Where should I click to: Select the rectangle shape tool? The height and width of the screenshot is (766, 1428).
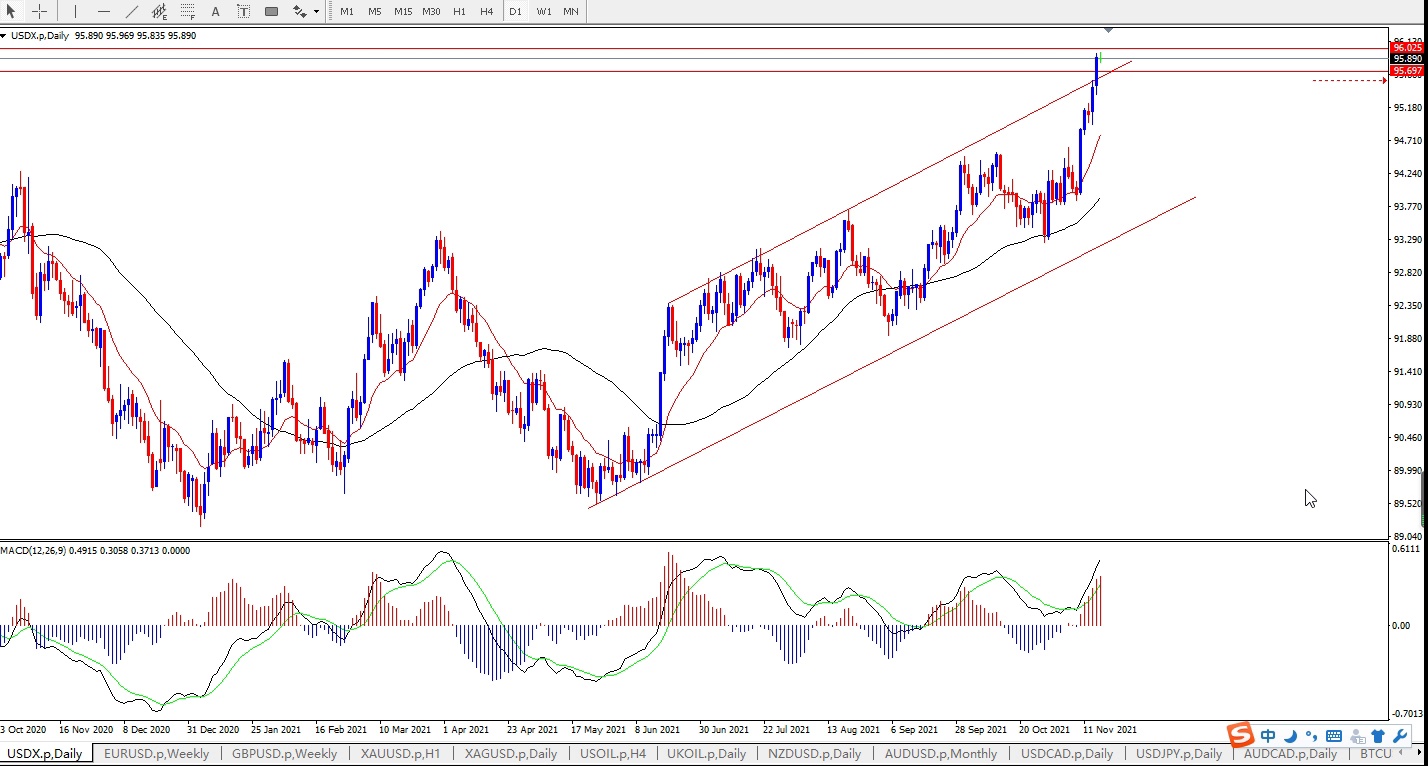coord(272,11)
